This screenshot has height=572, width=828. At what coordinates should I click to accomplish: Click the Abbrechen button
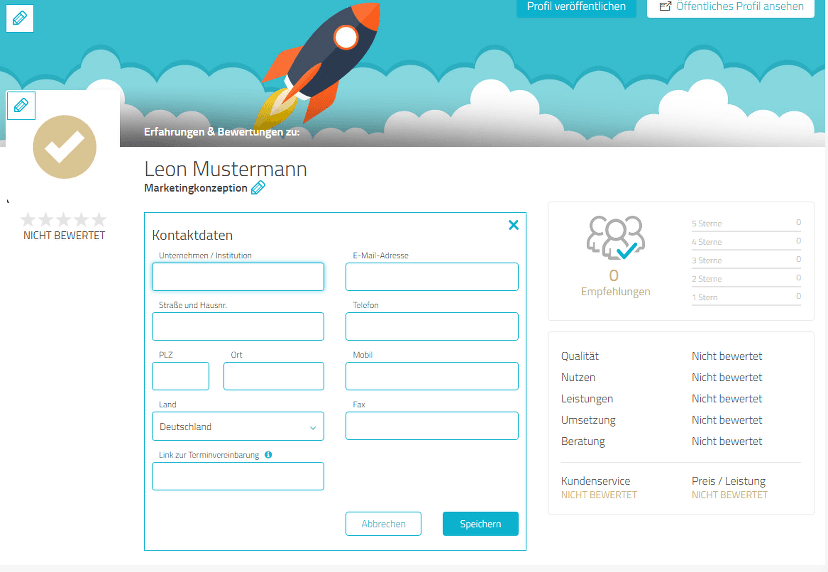[x=384, y=524]
